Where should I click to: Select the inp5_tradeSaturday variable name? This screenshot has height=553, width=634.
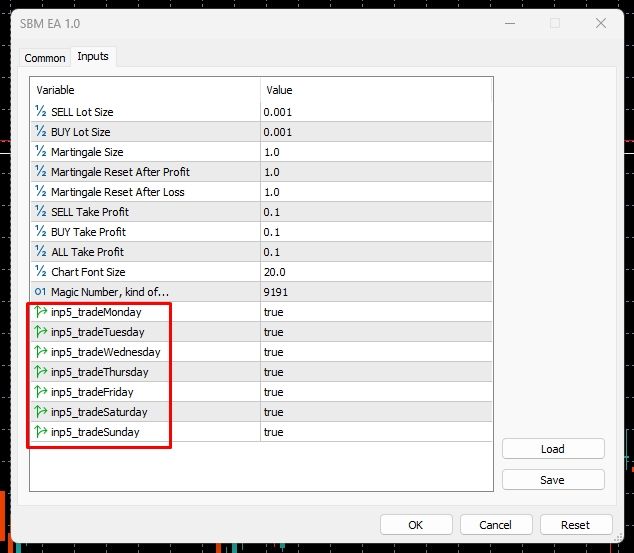point(99,412)
